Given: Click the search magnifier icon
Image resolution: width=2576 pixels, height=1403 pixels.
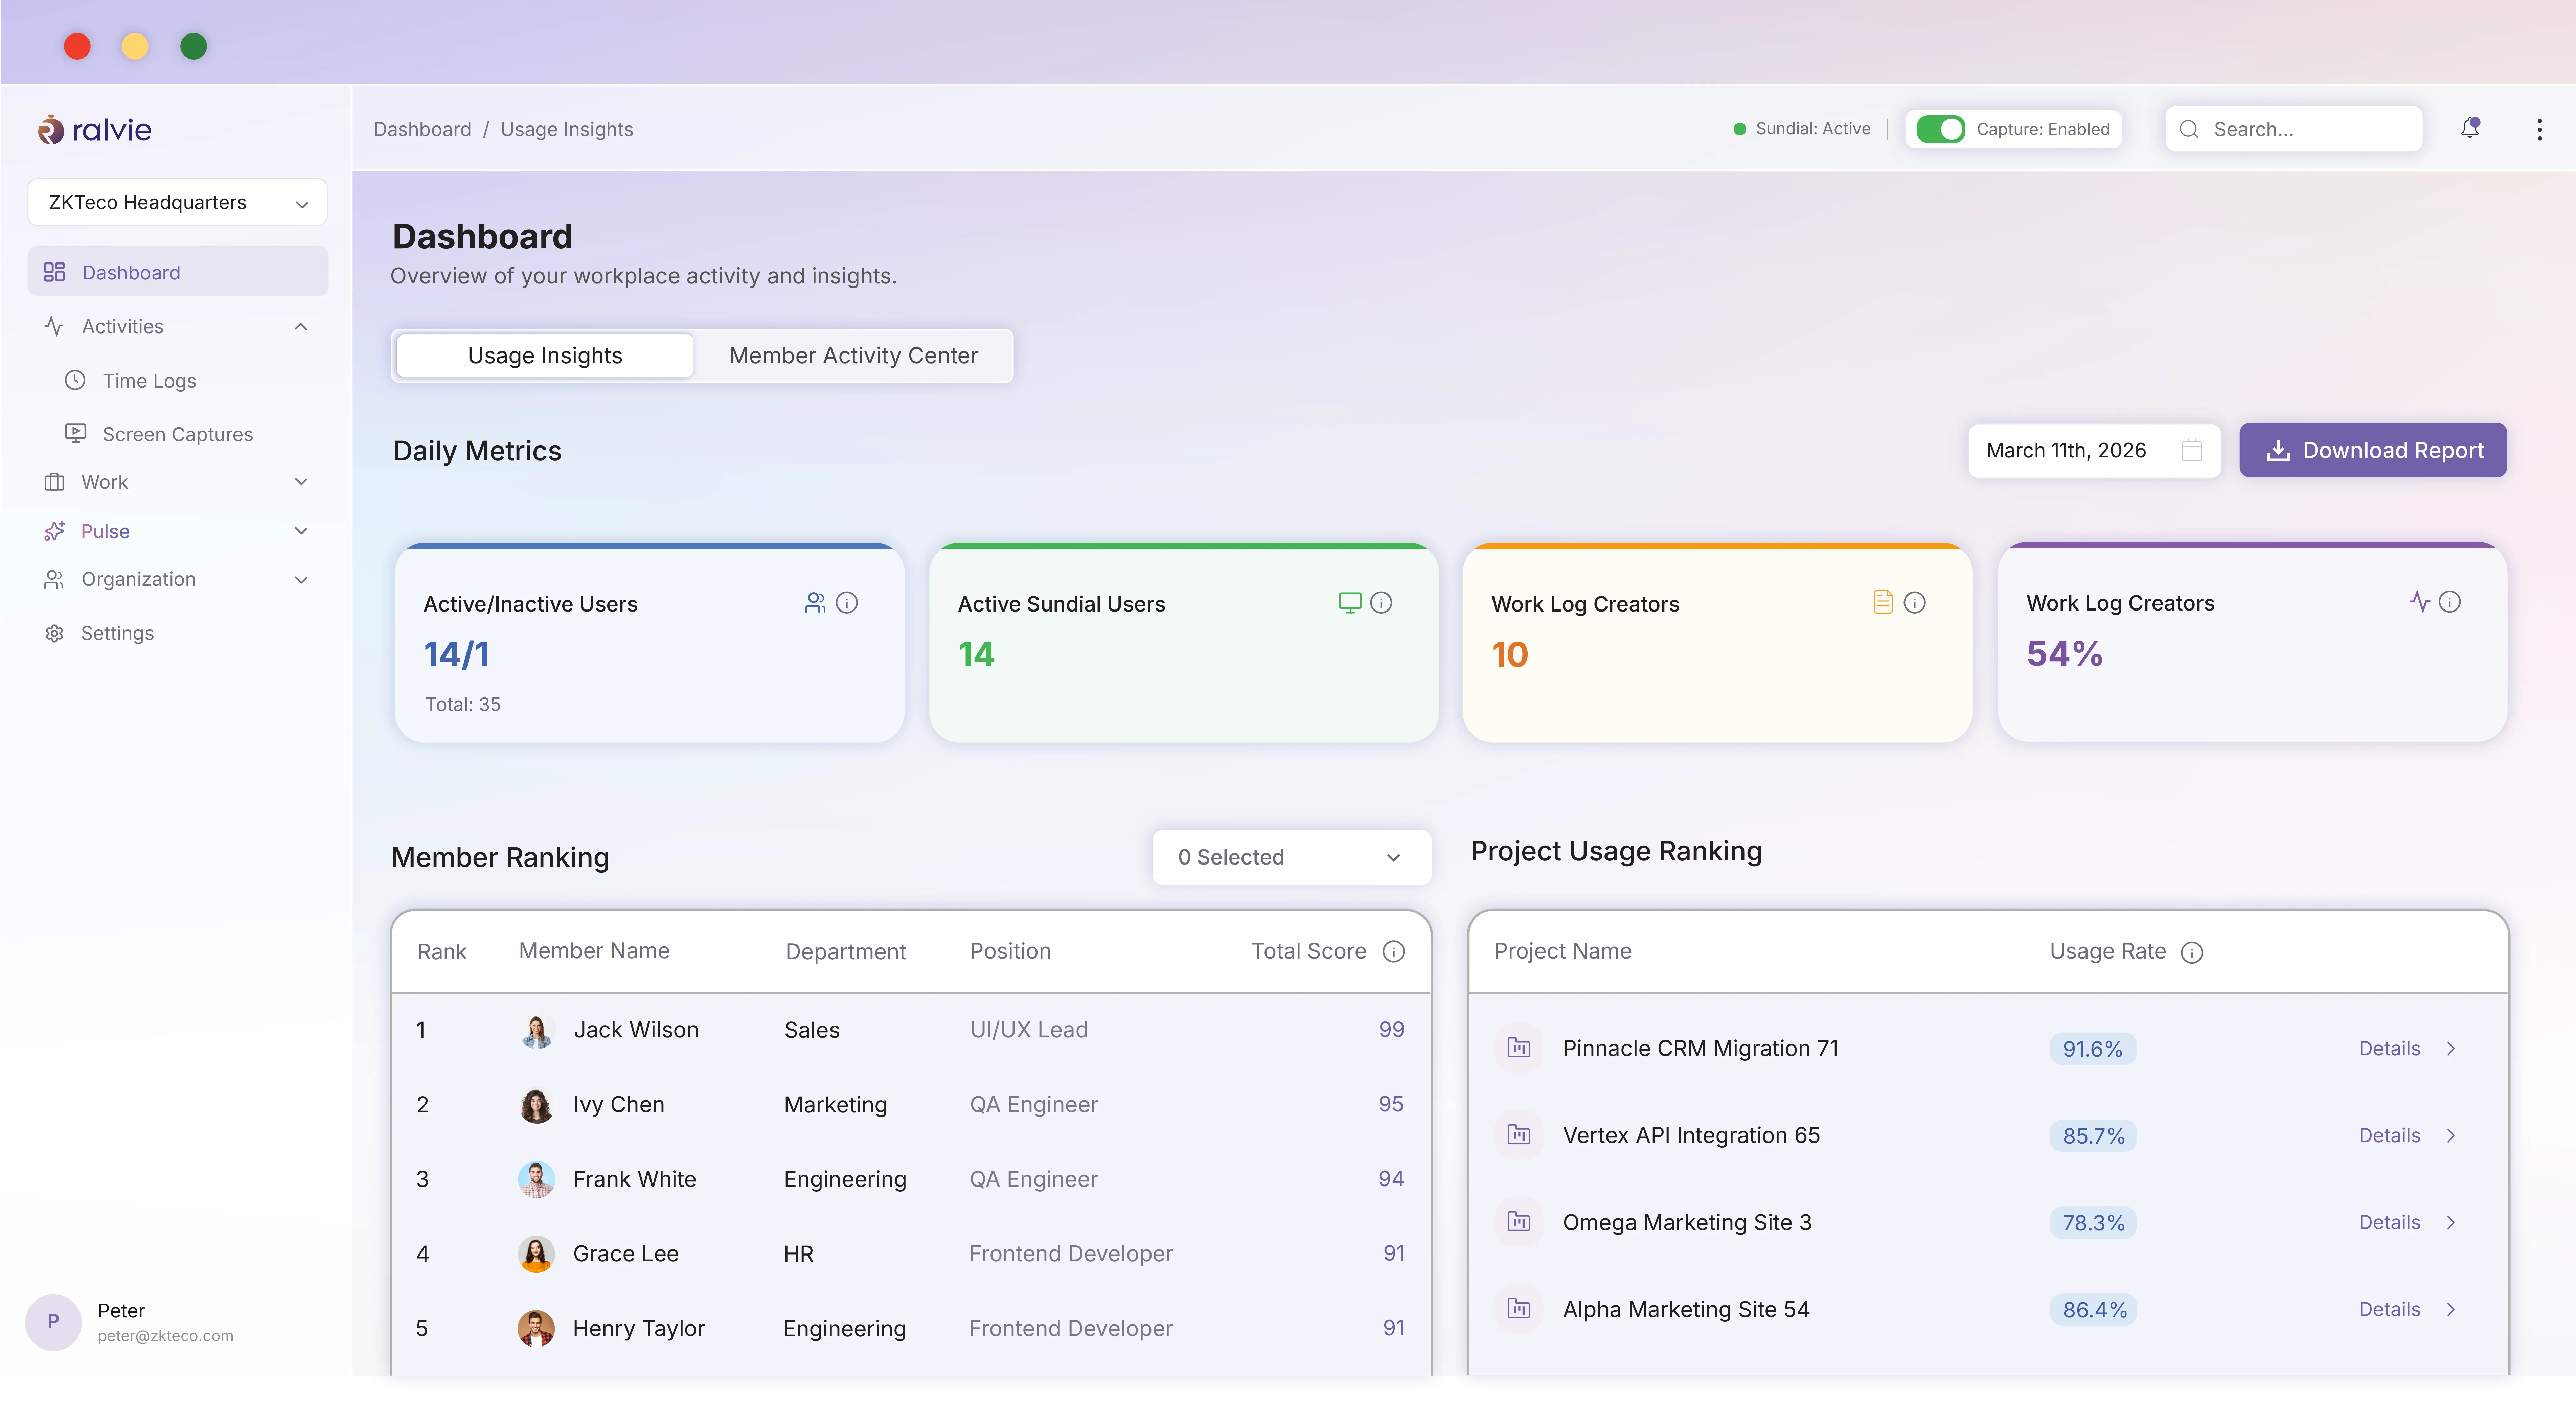Looking at the screenshot, I should click(2189, 129).
